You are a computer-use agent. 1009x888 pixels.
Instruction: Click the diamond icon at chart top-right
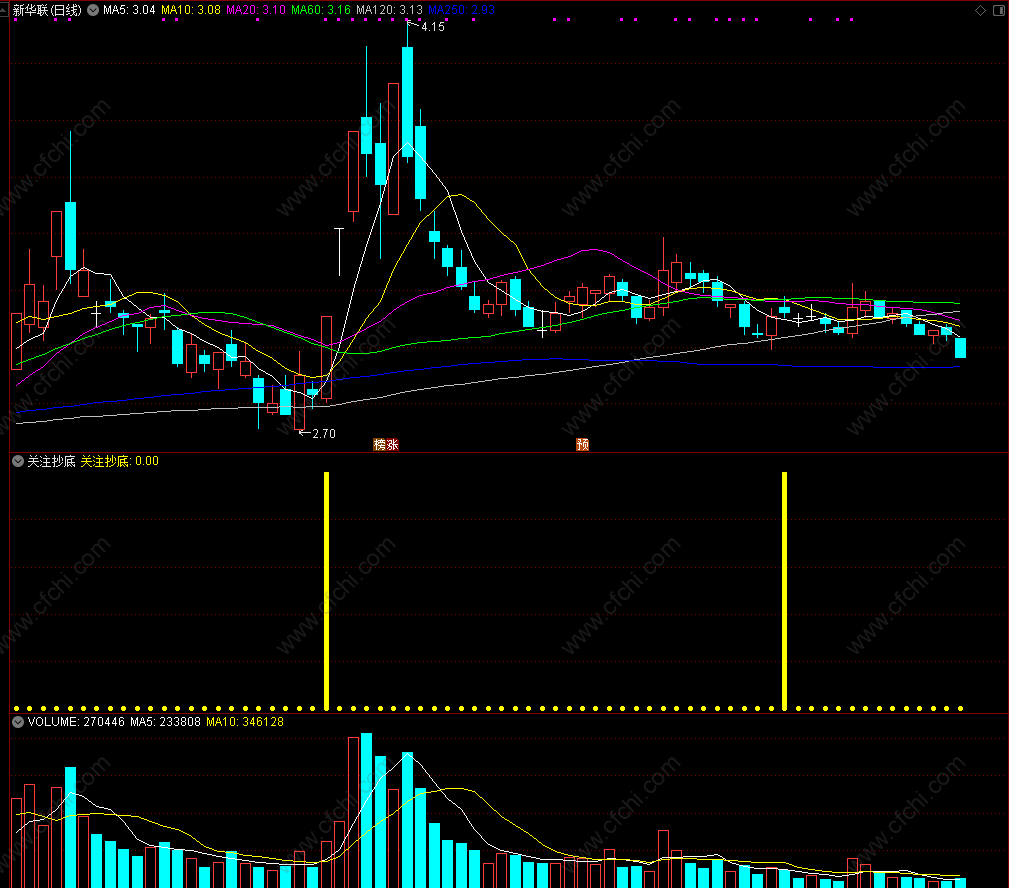[x=980, y=10]
